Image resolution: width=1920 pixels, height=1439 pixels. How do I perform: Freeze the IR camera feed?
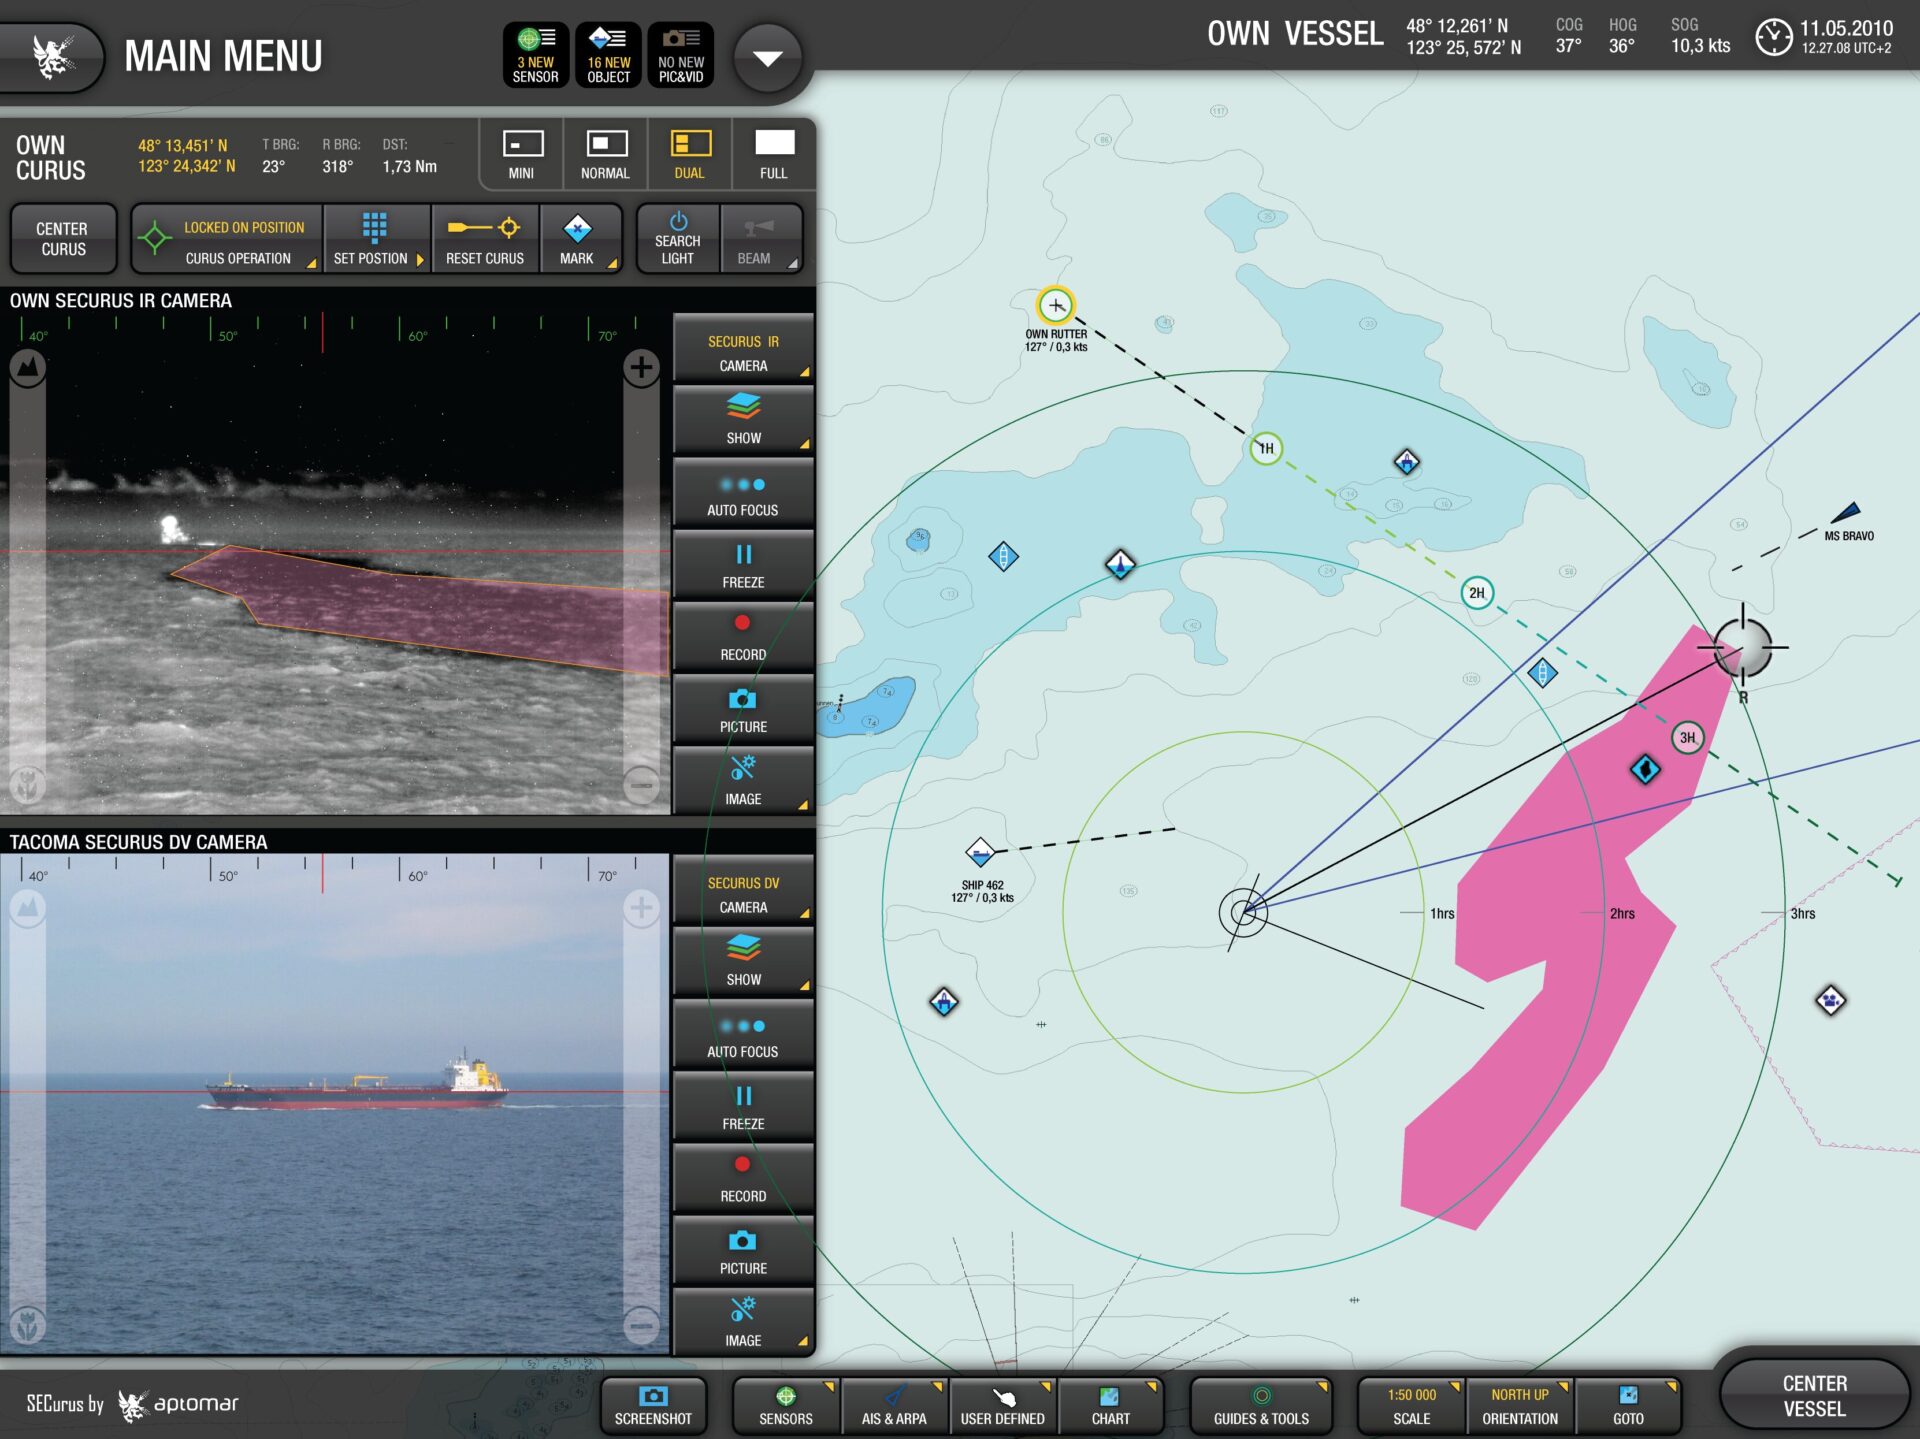click(x=743, y=566)
